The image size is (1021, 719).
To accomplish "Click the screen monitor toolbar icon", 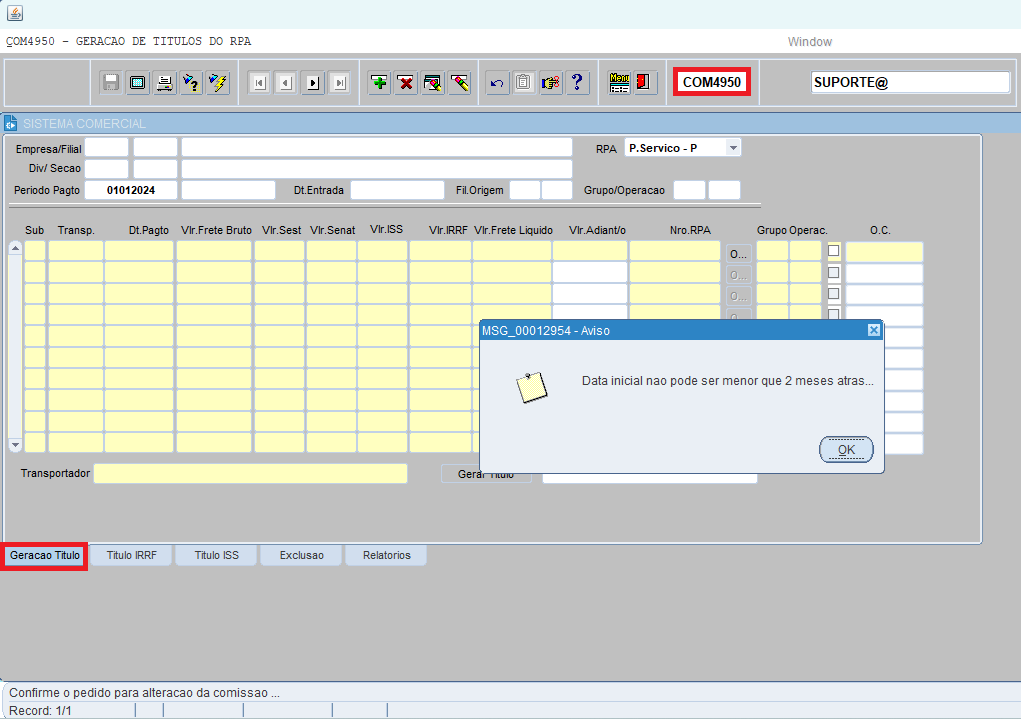I will tap(137, 83).
